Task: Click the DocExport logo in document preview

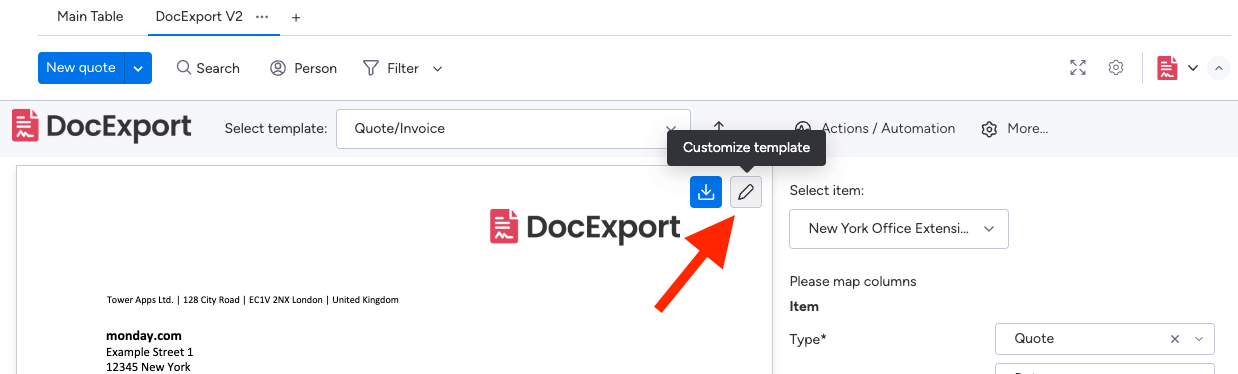Action: pos(585,227)
